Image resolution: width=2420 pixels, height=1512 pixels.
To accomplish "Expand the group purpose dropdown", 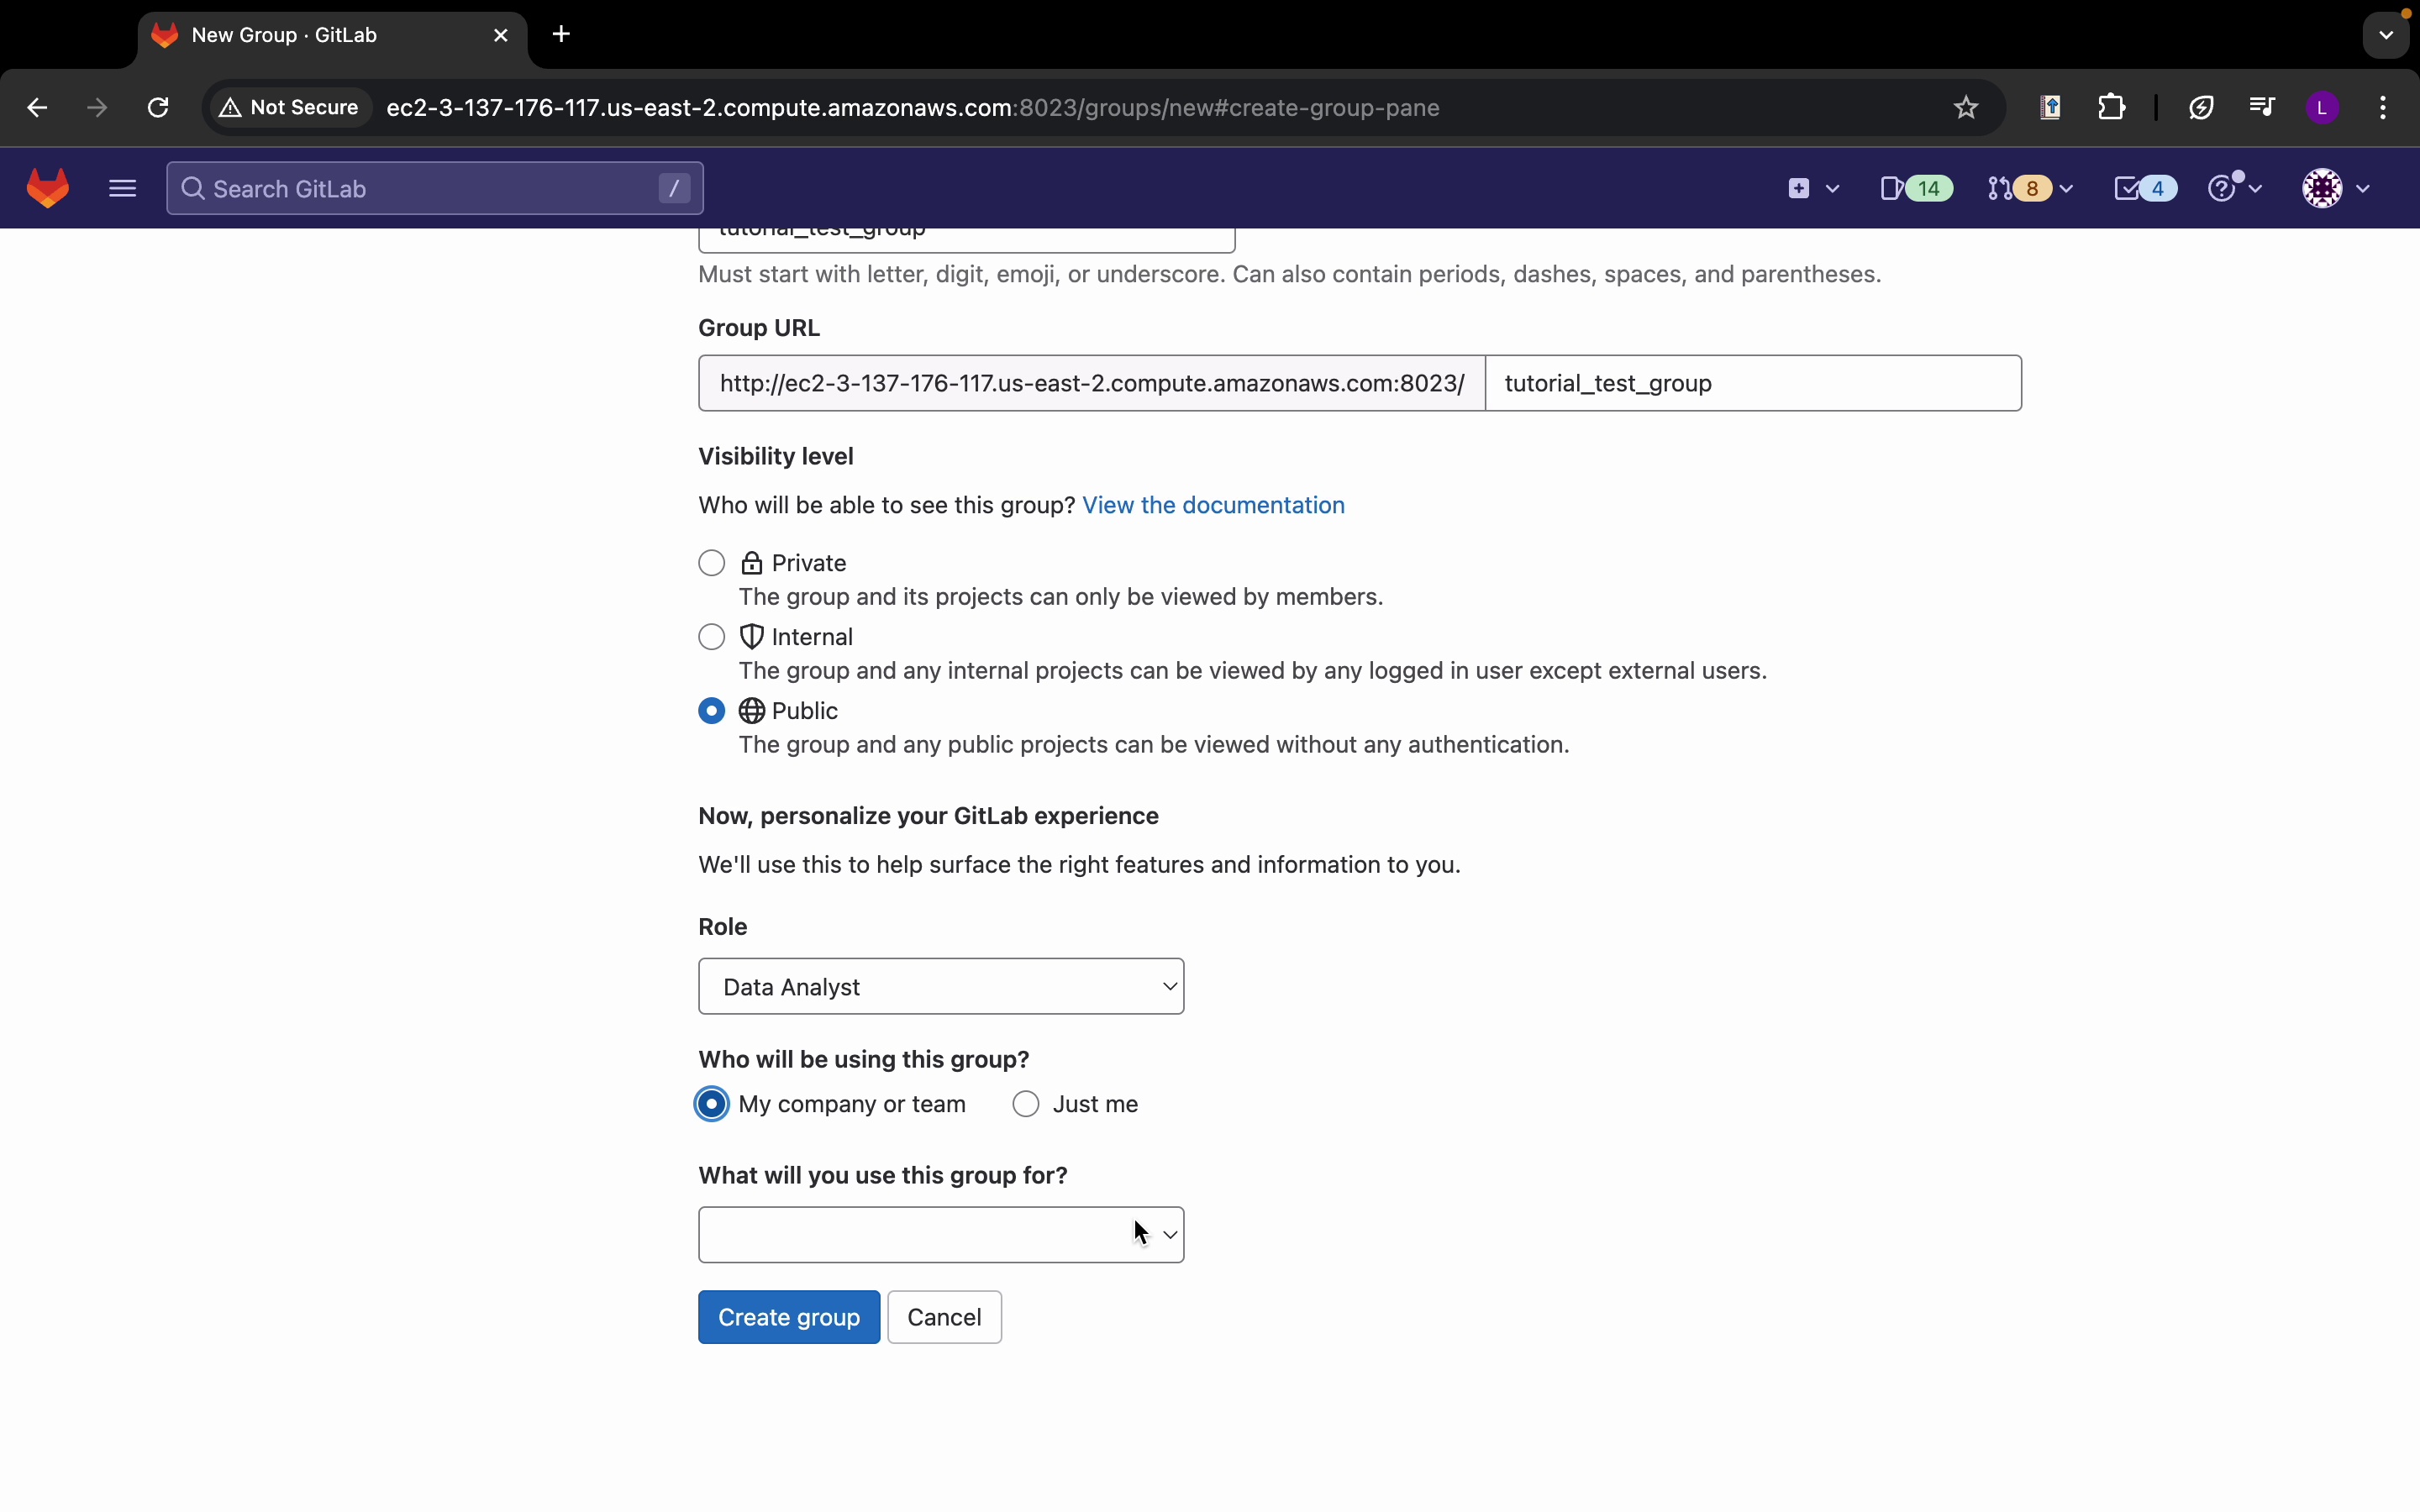I will 940,1235.
